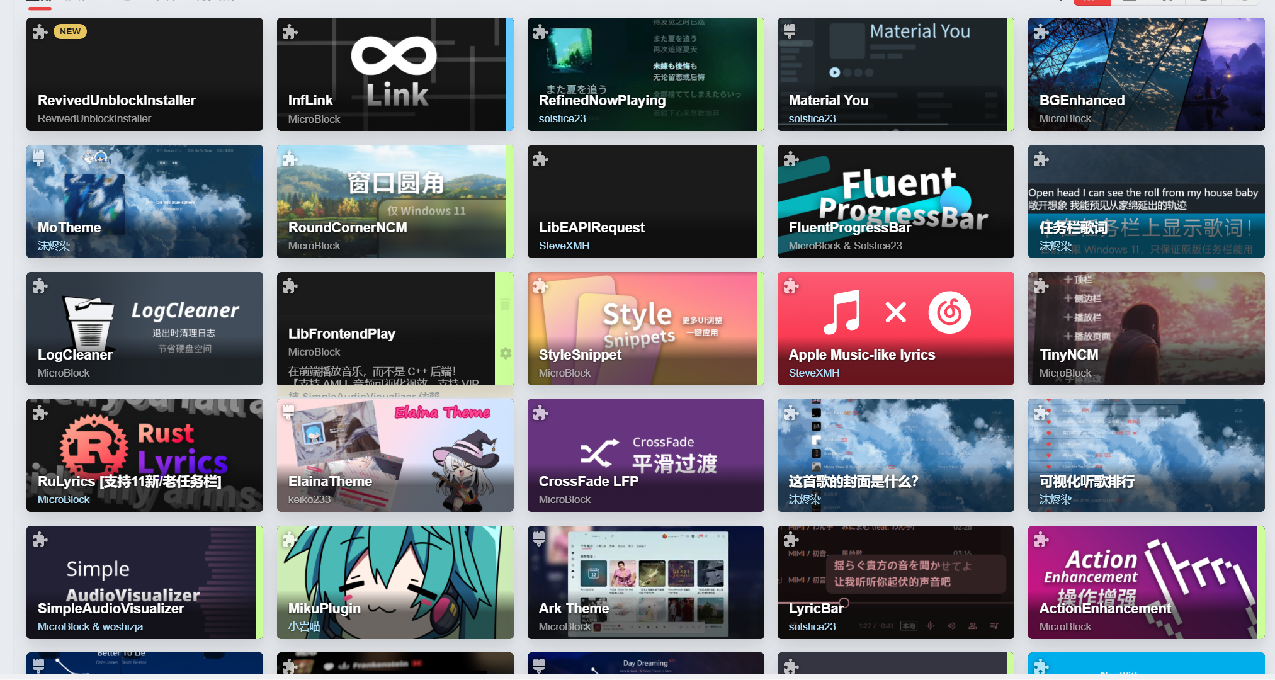1275x680 pixels.
Task: Click the puzzle icon on ActionEnhancement card
Action: click(x=1041, y=540)
